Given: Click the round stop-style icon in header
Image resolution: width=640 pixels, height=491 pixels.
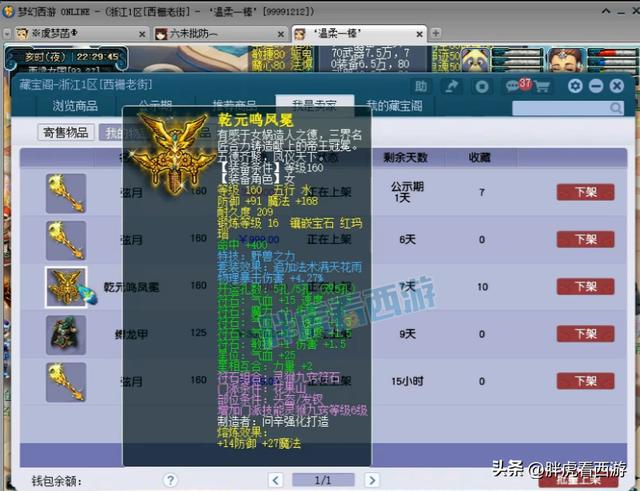Looking at the screenshot, I should point(482,86).
